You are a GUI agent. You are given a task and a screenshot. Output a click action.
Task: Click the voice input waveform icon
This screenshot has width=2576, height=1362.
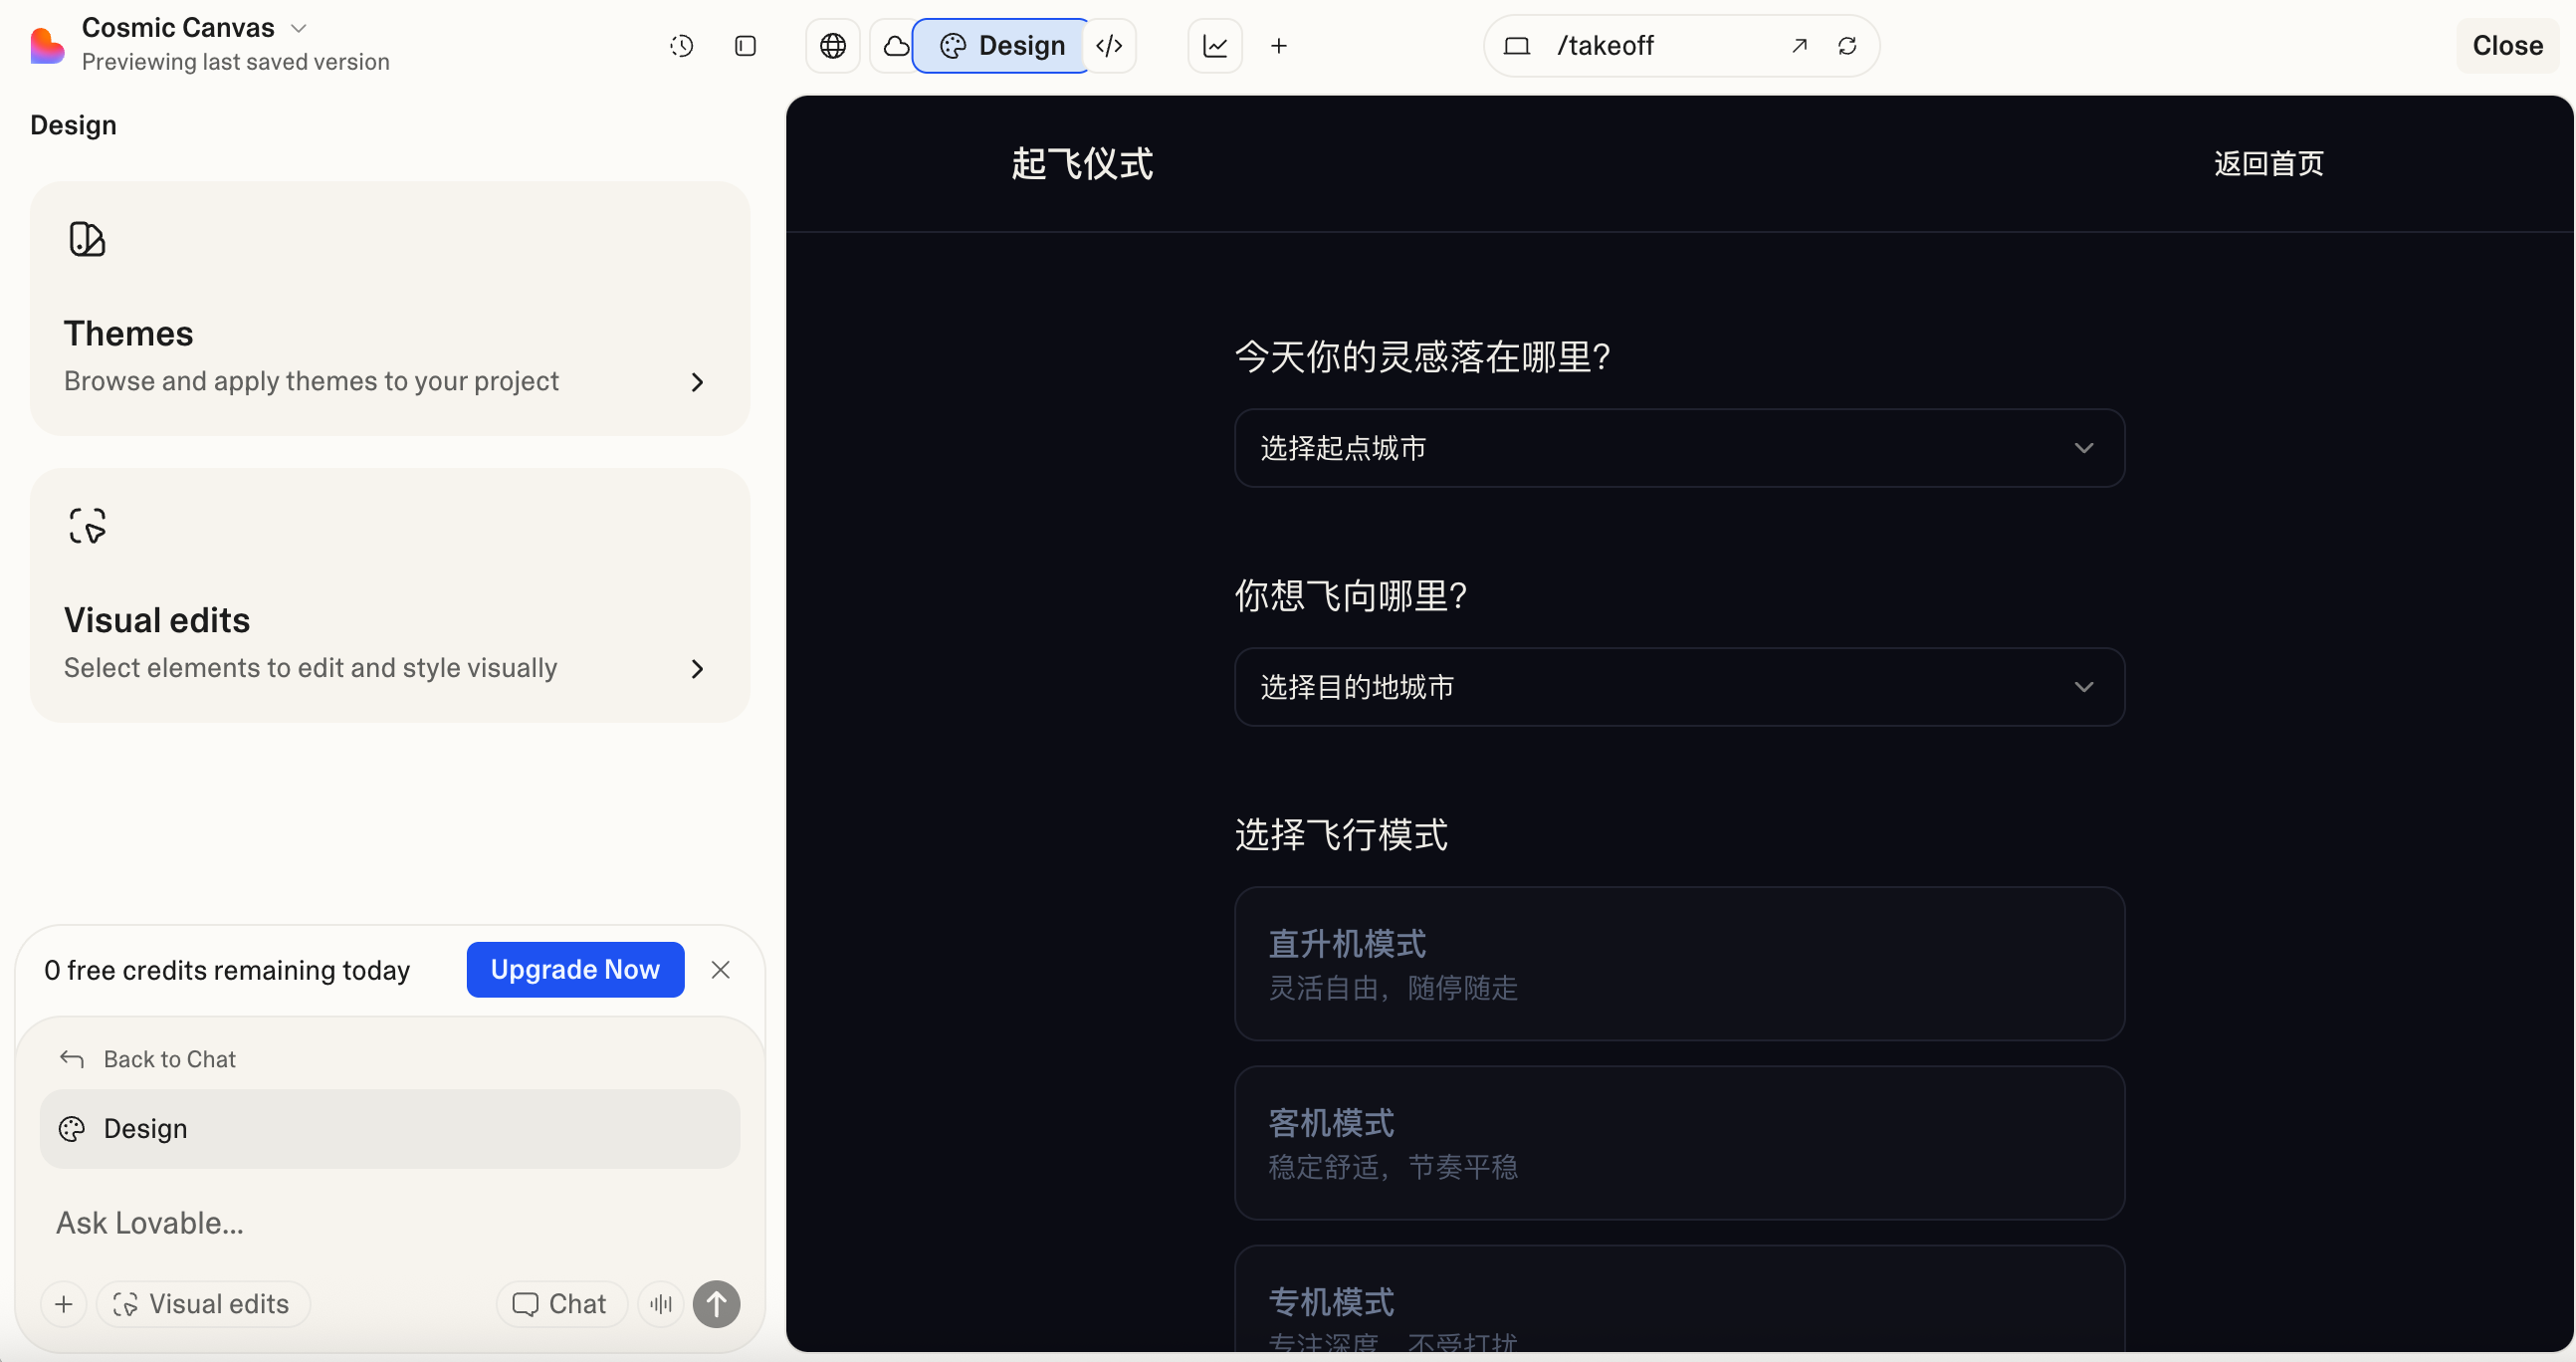coord(659,1303)
